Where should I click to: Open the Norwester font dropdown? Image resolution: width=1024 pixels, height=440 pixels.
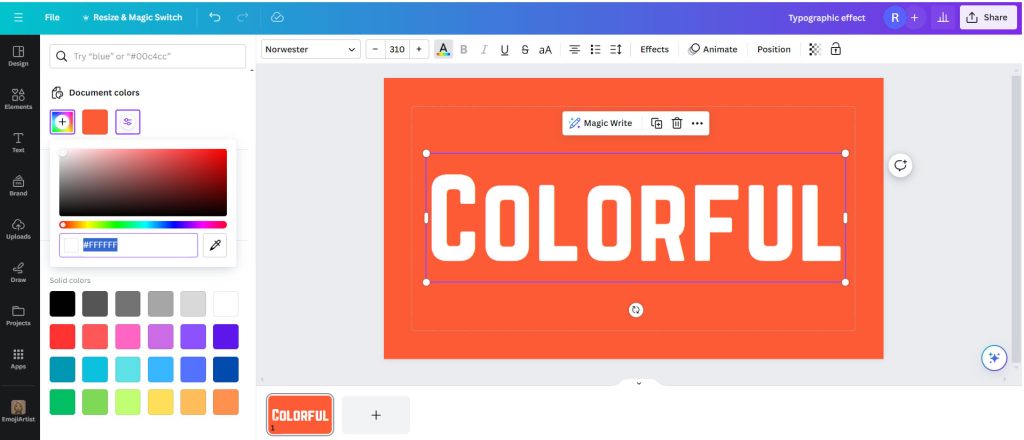pyautogui.click(x=310, y=49)
